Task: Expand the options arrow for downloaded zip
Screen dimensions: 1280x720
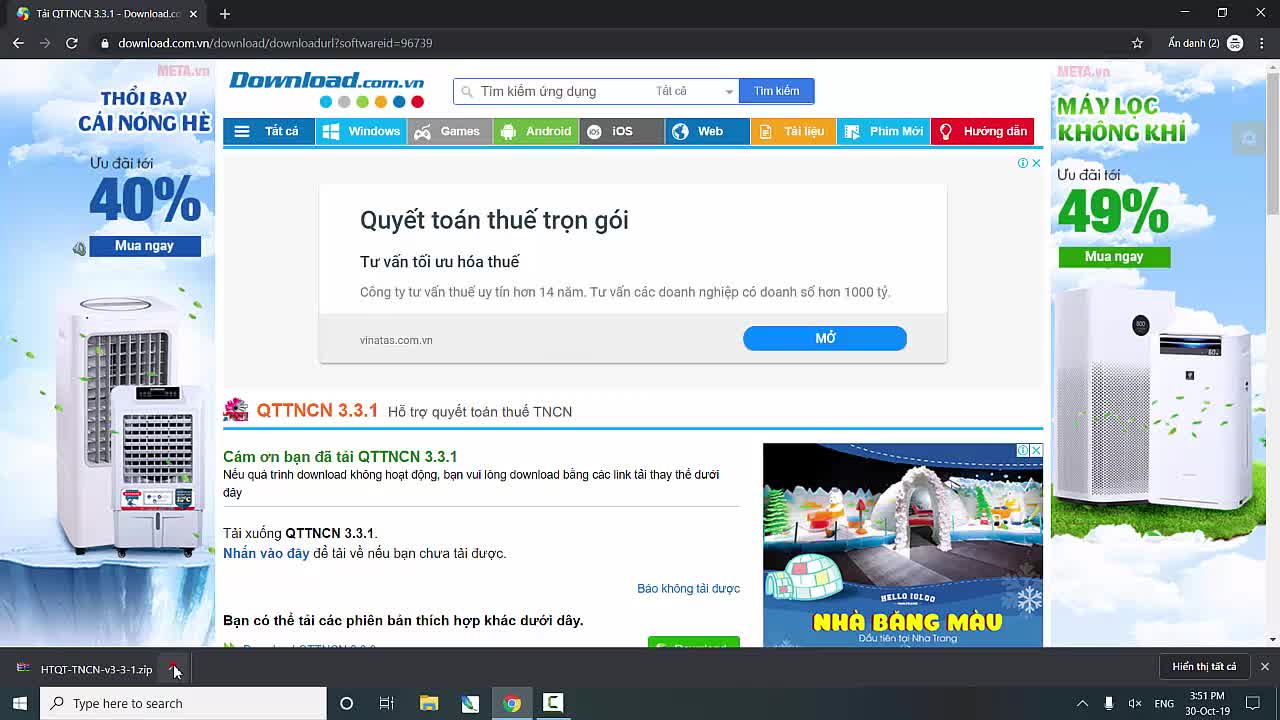Action: click(x=174, y=669)
